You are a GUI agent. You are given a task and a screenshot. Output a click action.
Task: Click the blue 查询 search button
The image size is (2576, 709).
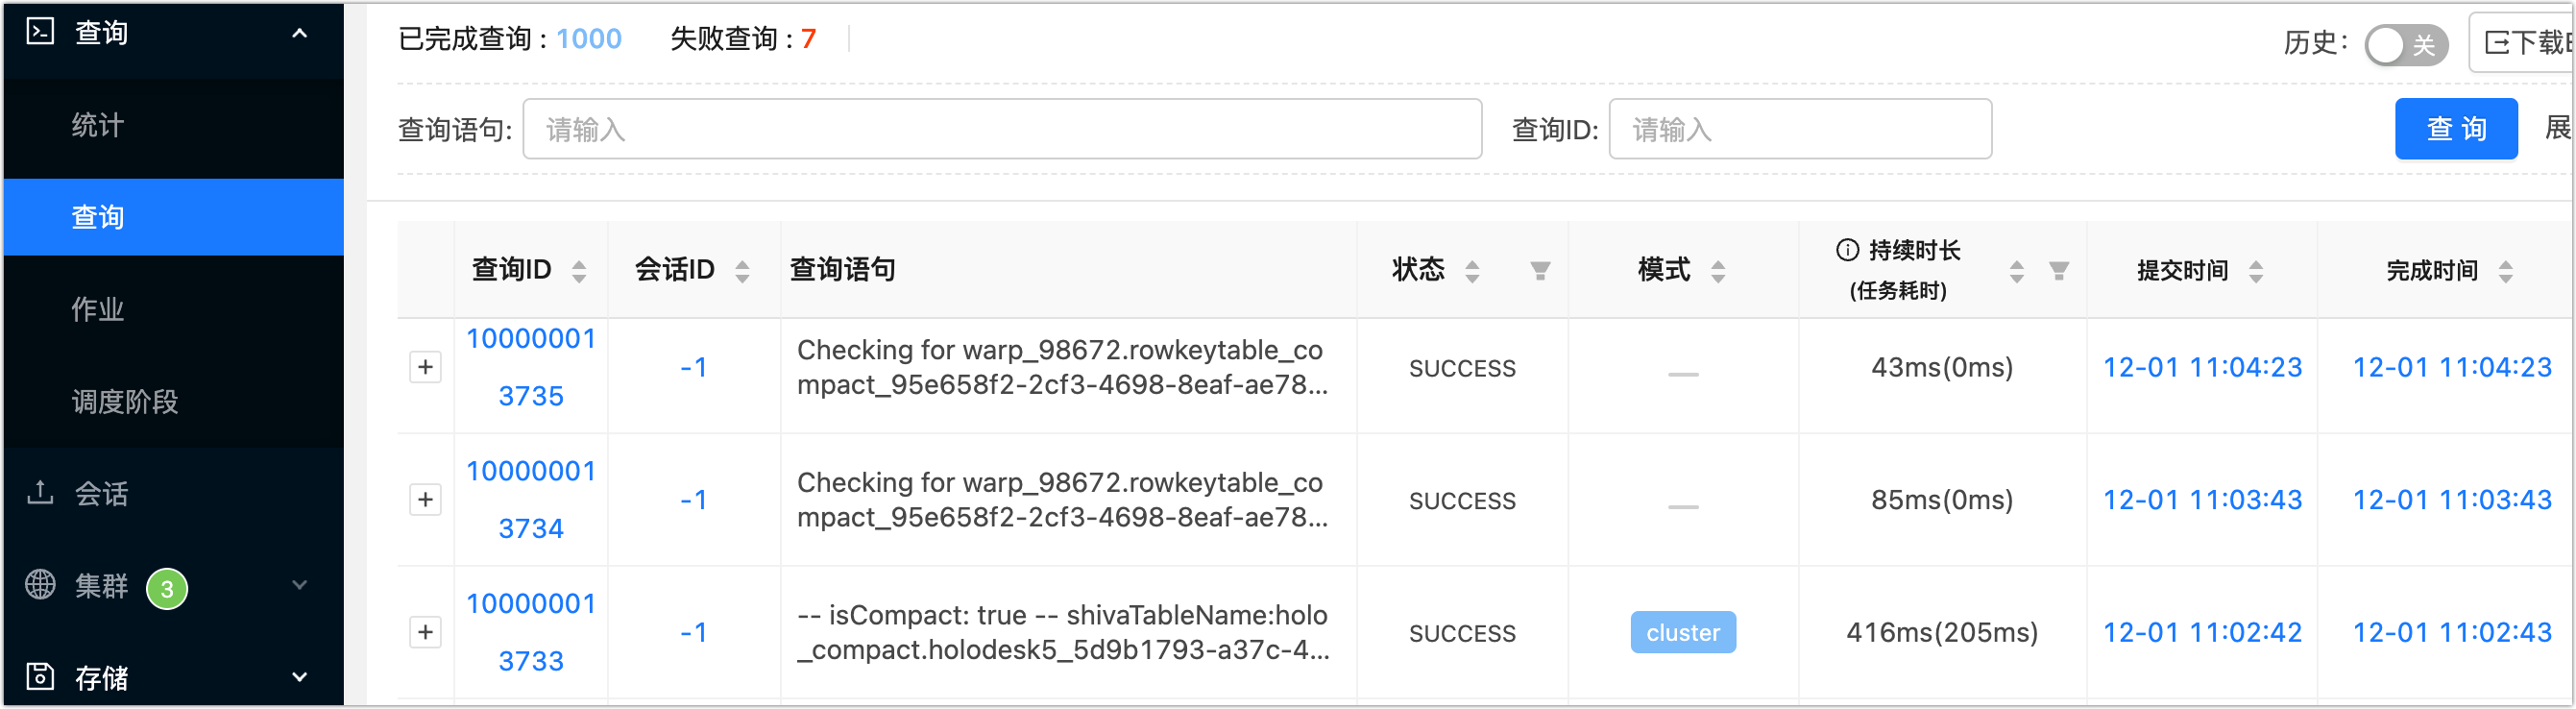click(2456, 130)
